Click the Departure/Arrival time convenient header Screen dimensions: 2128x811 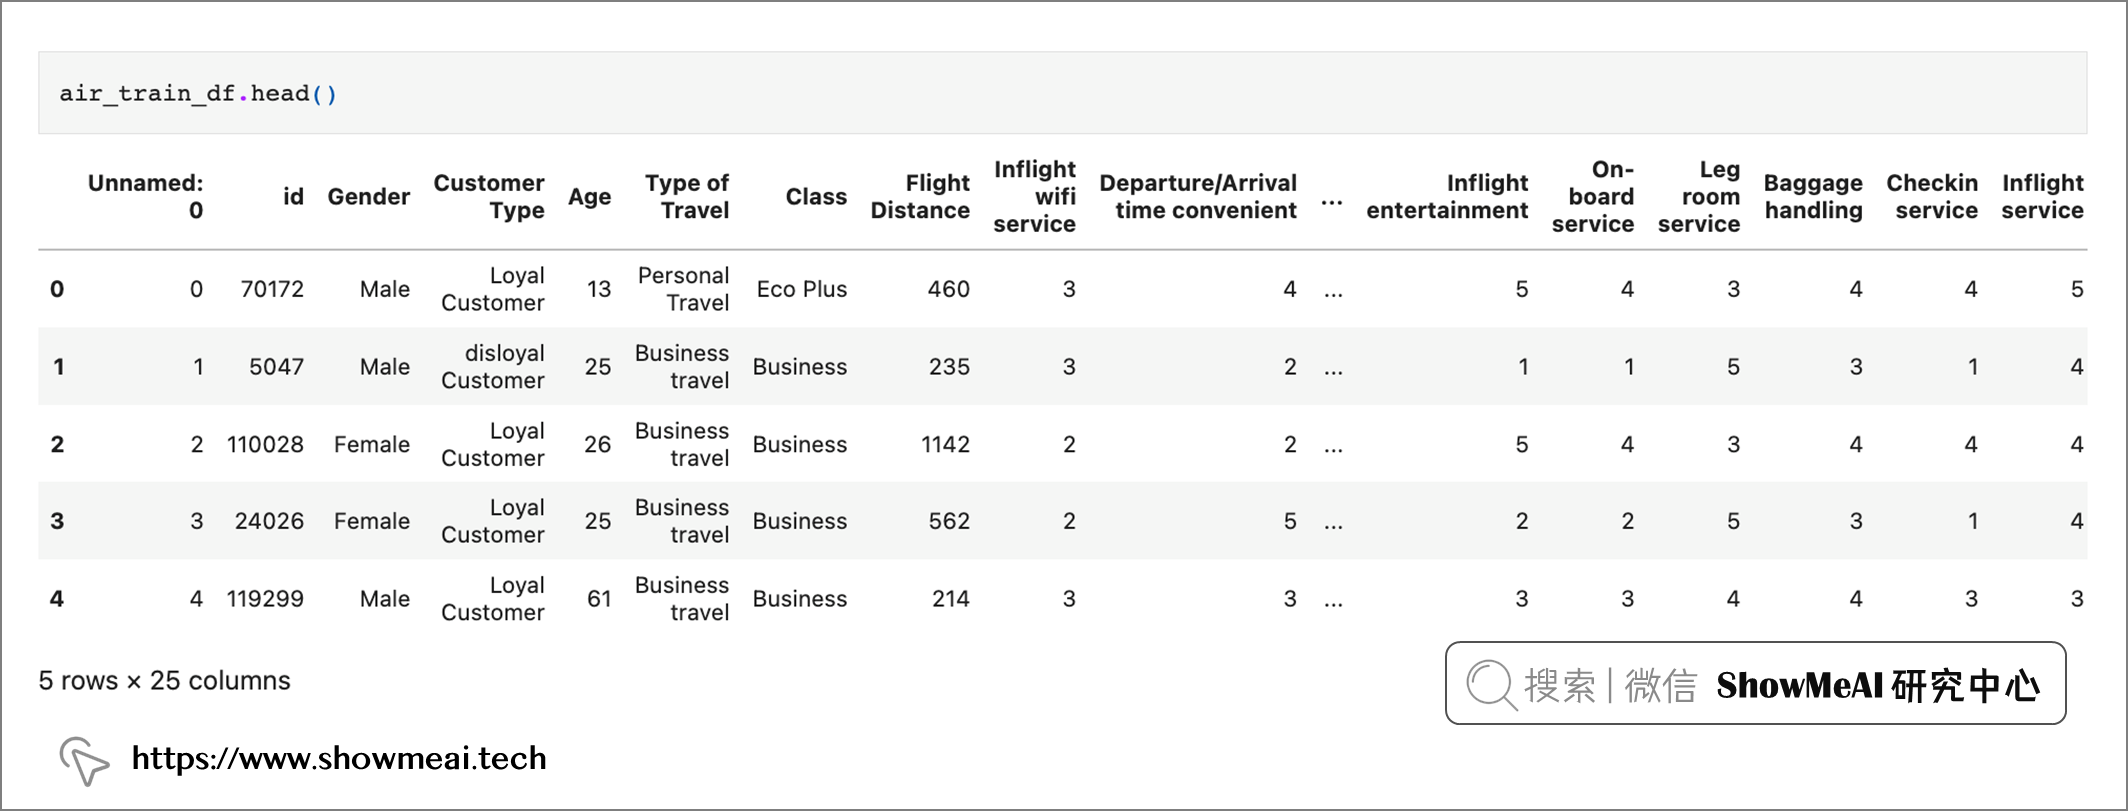pos(1198,196)
